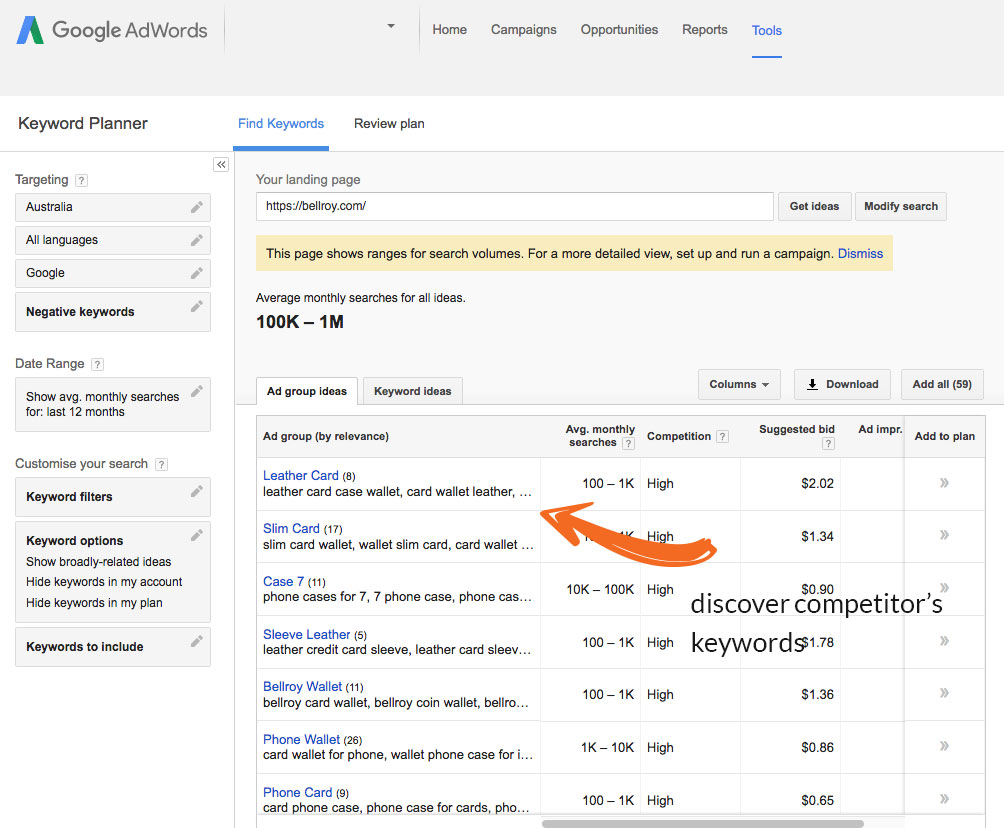Select the Tools menu item

click(x=766, y=30)
